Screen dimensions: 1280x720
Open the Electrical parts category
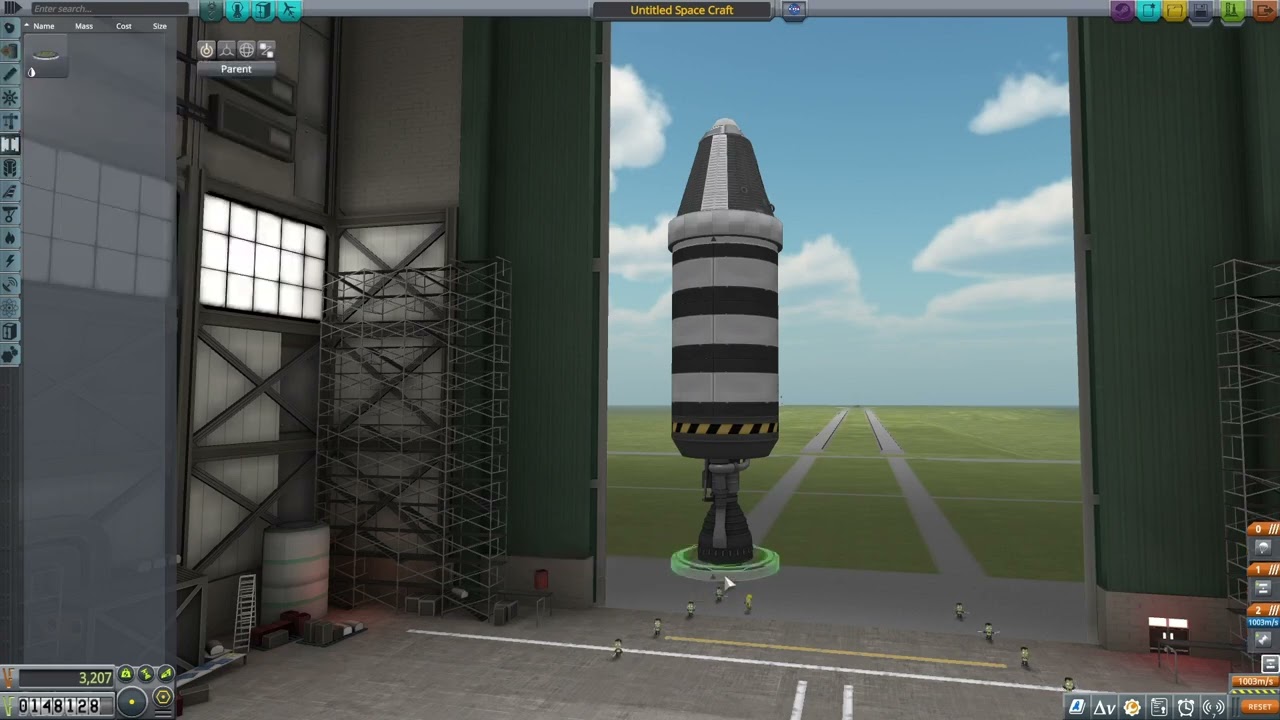[x=10, y=261]
